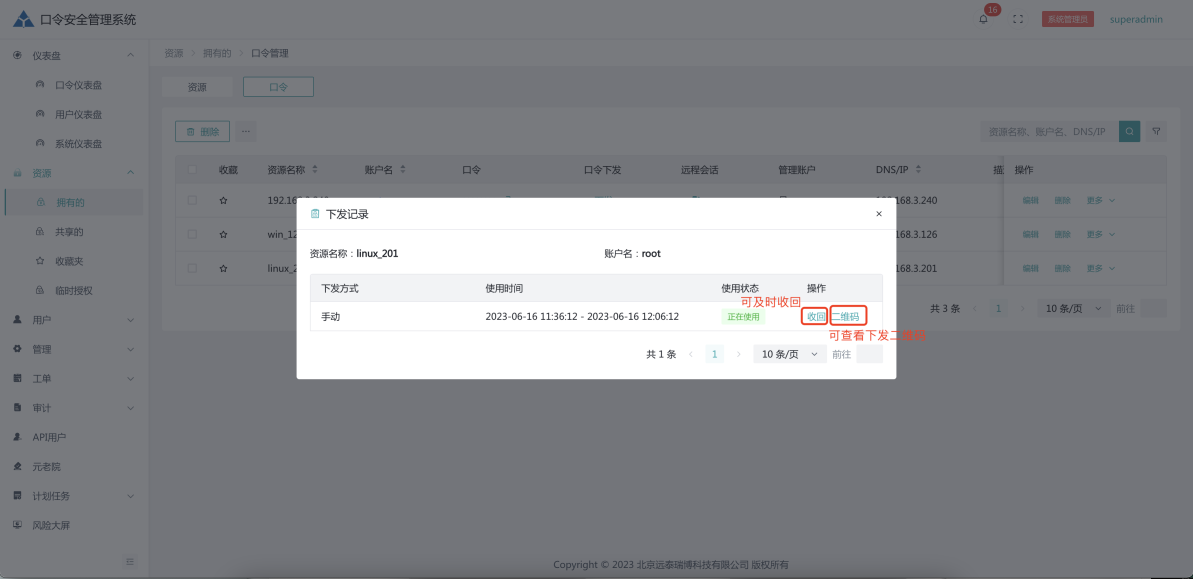Viewport: 1193px width, 579px height.
Task: Expand the 用户 sidebar menu
Action: (x=74, y=320)
